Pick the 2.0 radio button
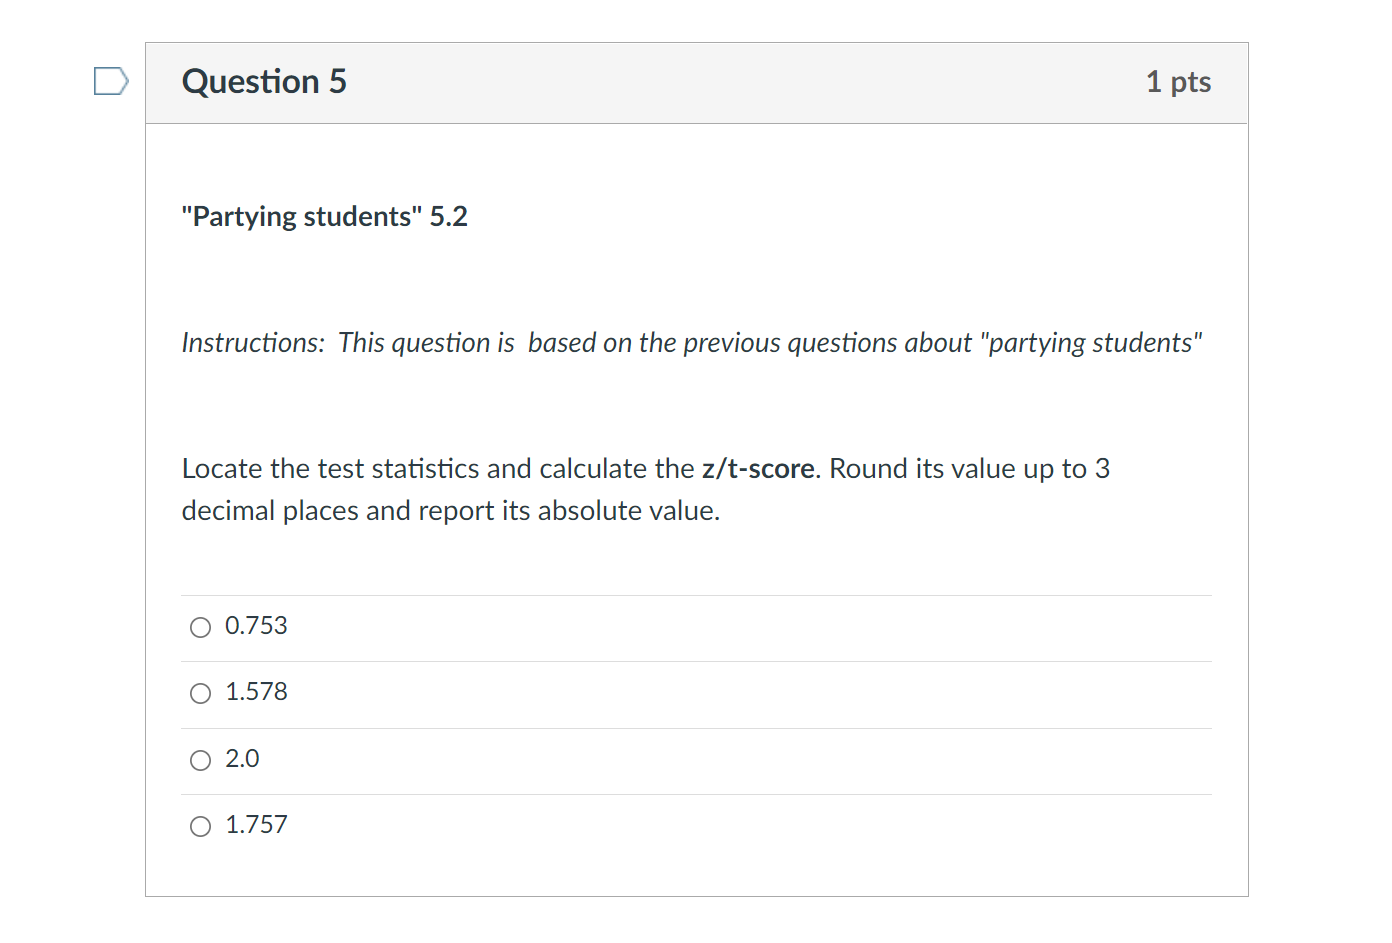Screen dimensions: 1392x943 (201, 760)
